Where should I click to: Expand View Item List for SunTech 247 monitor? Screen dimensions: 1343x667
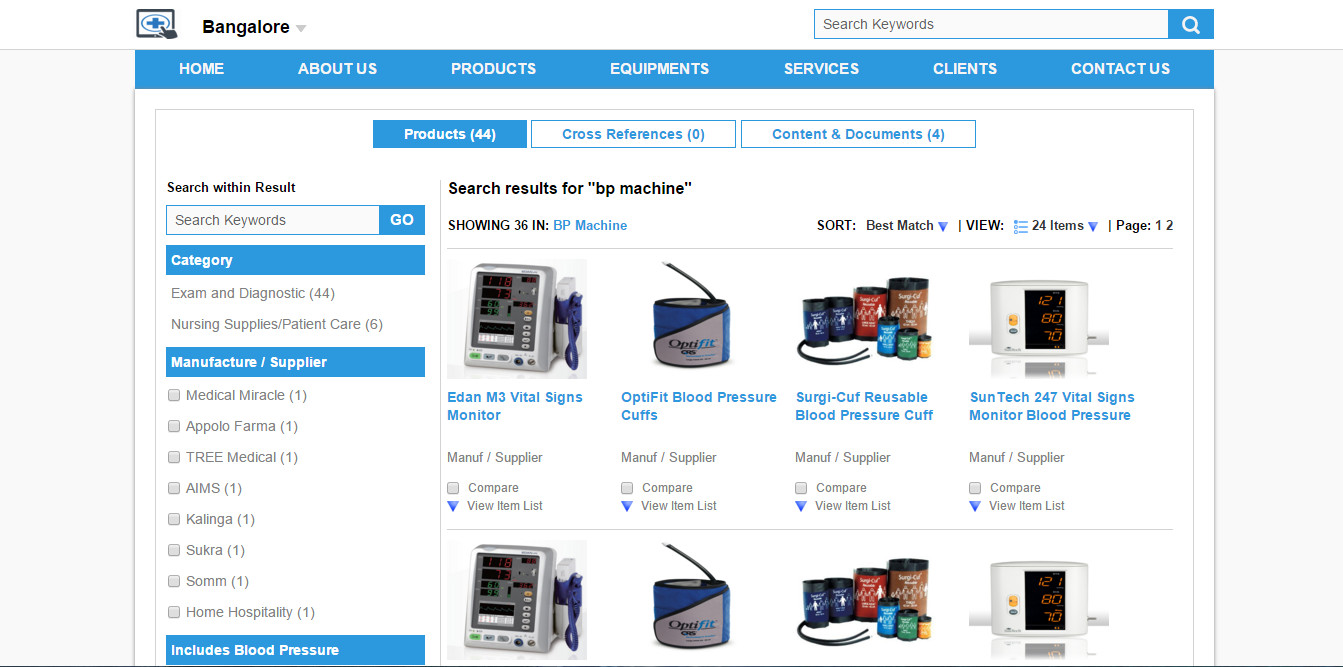pyautogui.click(x=1017, y=506)
